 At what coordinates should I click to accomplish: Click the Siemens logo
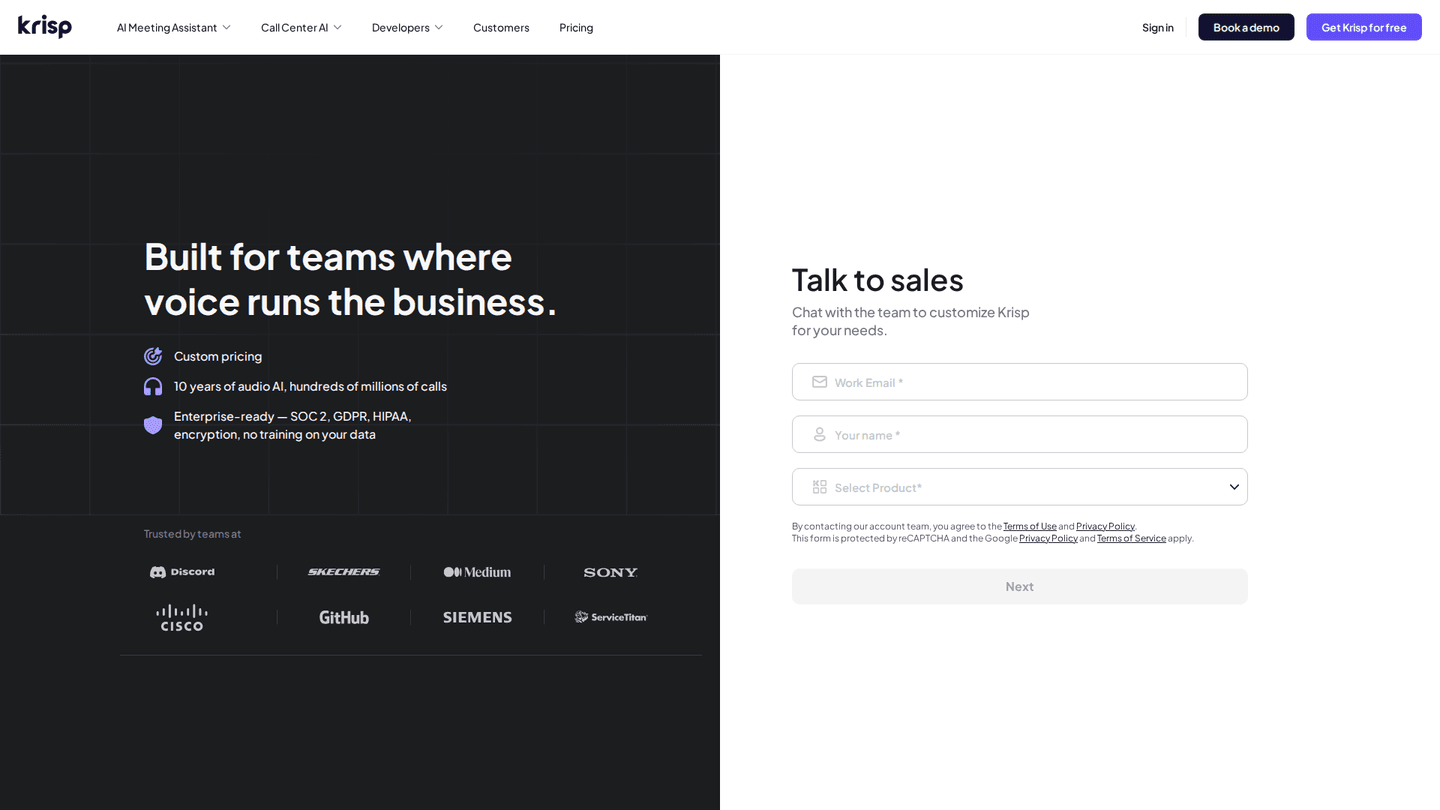point(477,617)
